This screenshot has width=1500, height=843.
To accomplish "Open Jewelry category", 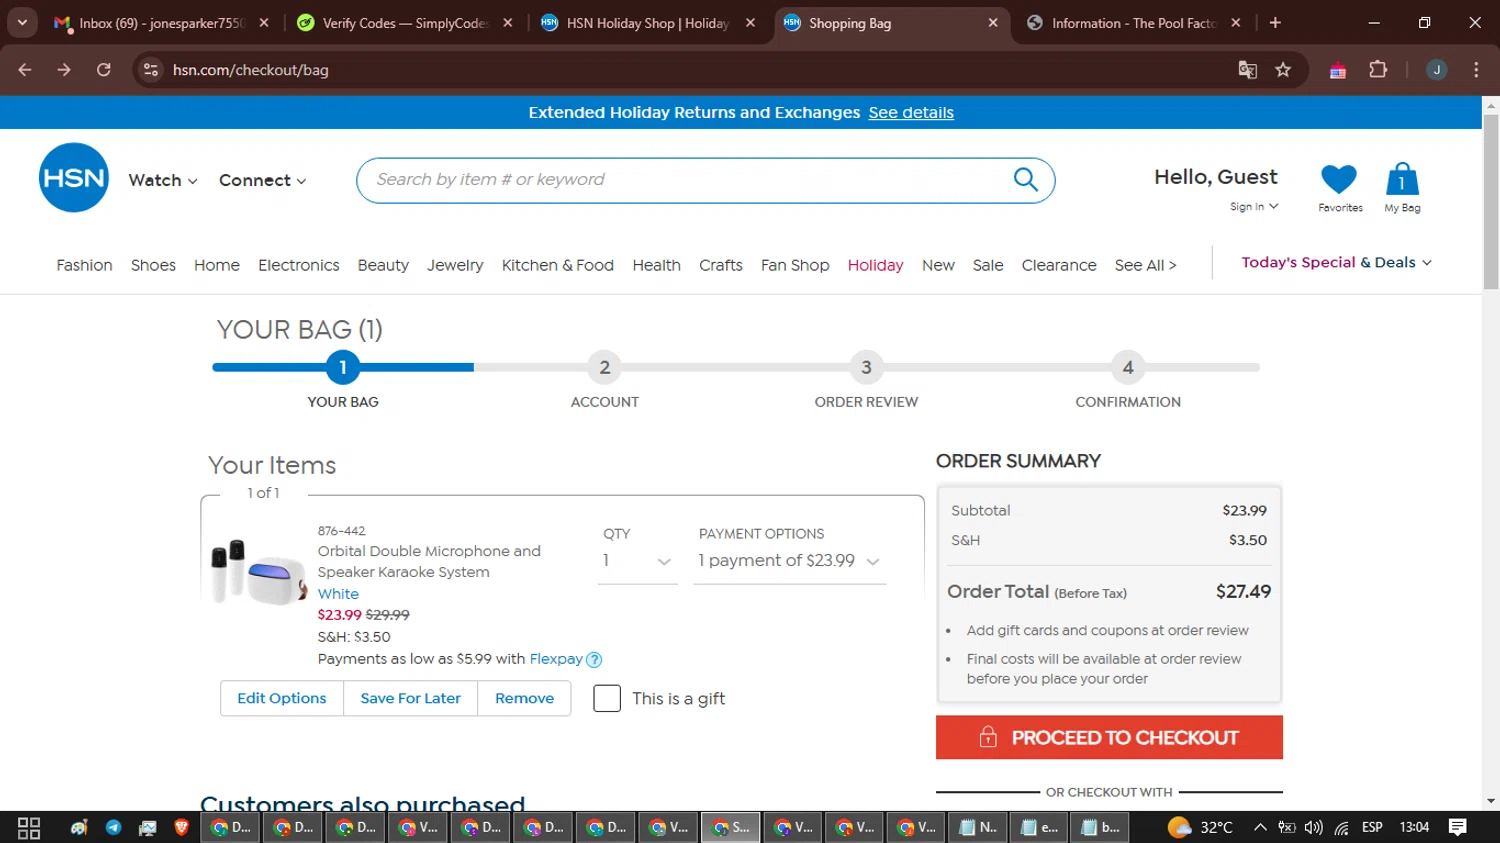I will click(455, 265).
